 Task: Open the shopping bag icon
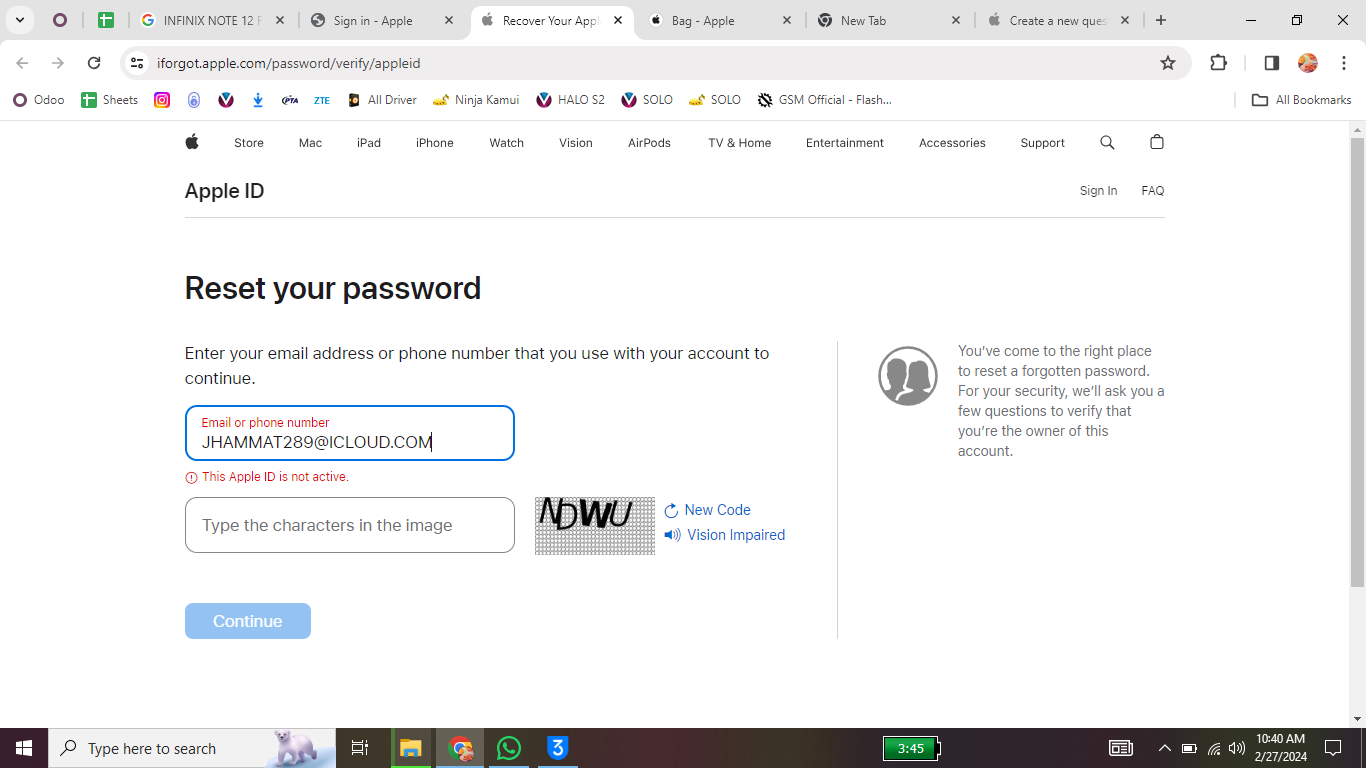pos(1157,142)
